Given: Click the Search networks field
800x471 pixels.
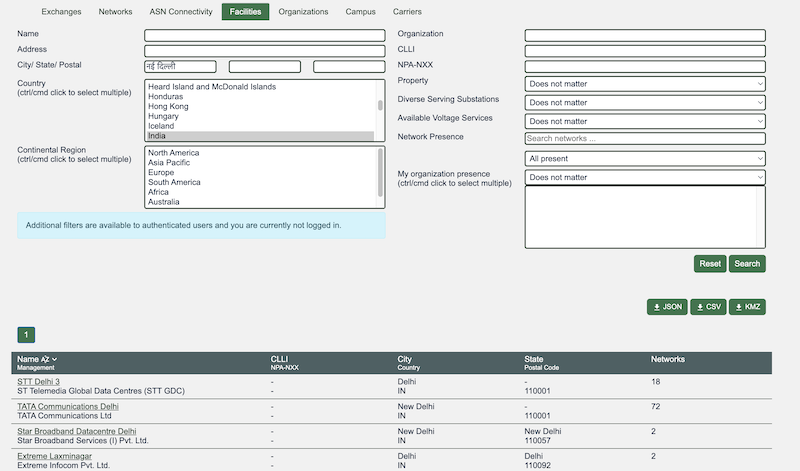Looking at the screenshot, I should pyautogui.click(x=645, y=138).
